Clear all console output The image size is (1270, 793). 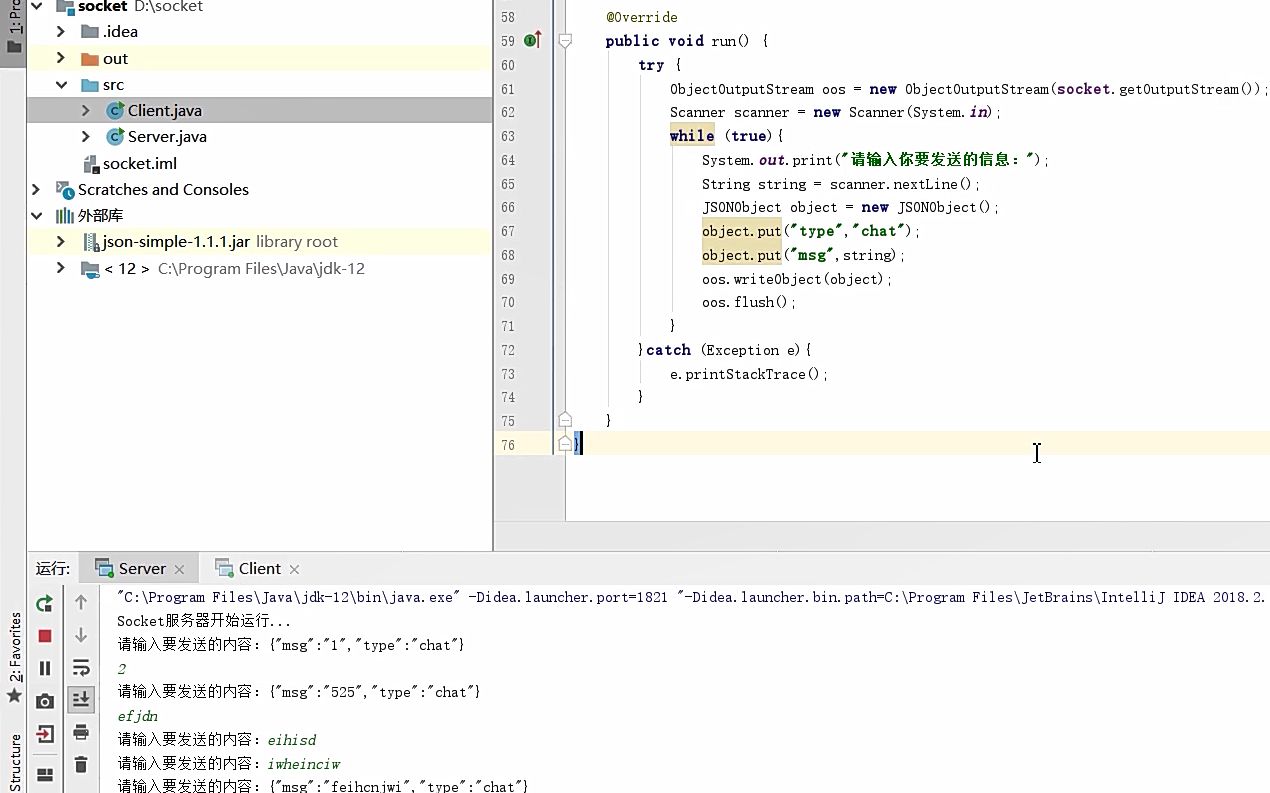(x=80, y=764)
